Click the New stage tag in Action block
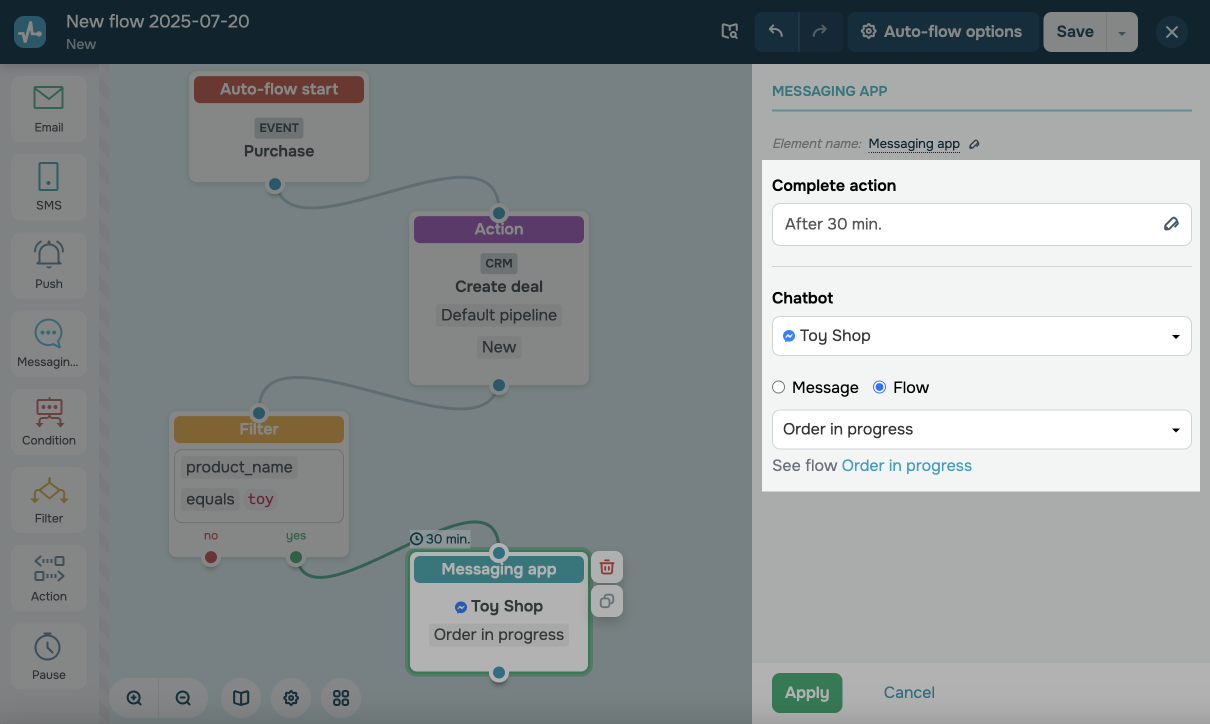The width and height of the screenshot is (1210, 724). 499,347
